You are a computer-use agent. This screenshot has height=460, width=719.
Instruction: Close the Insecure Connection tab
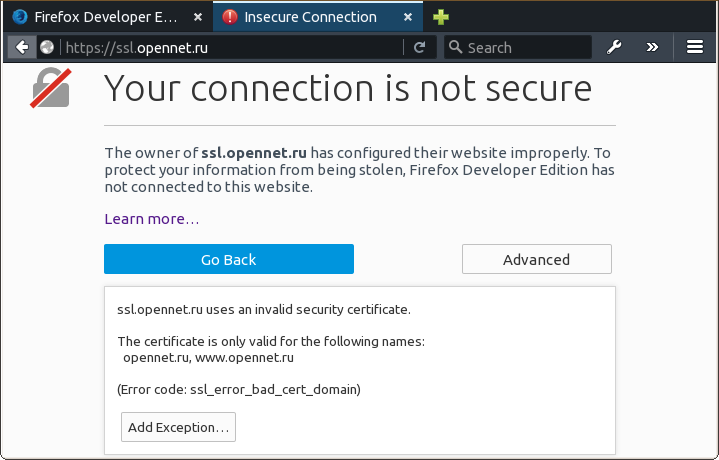(x=408, y=17)
